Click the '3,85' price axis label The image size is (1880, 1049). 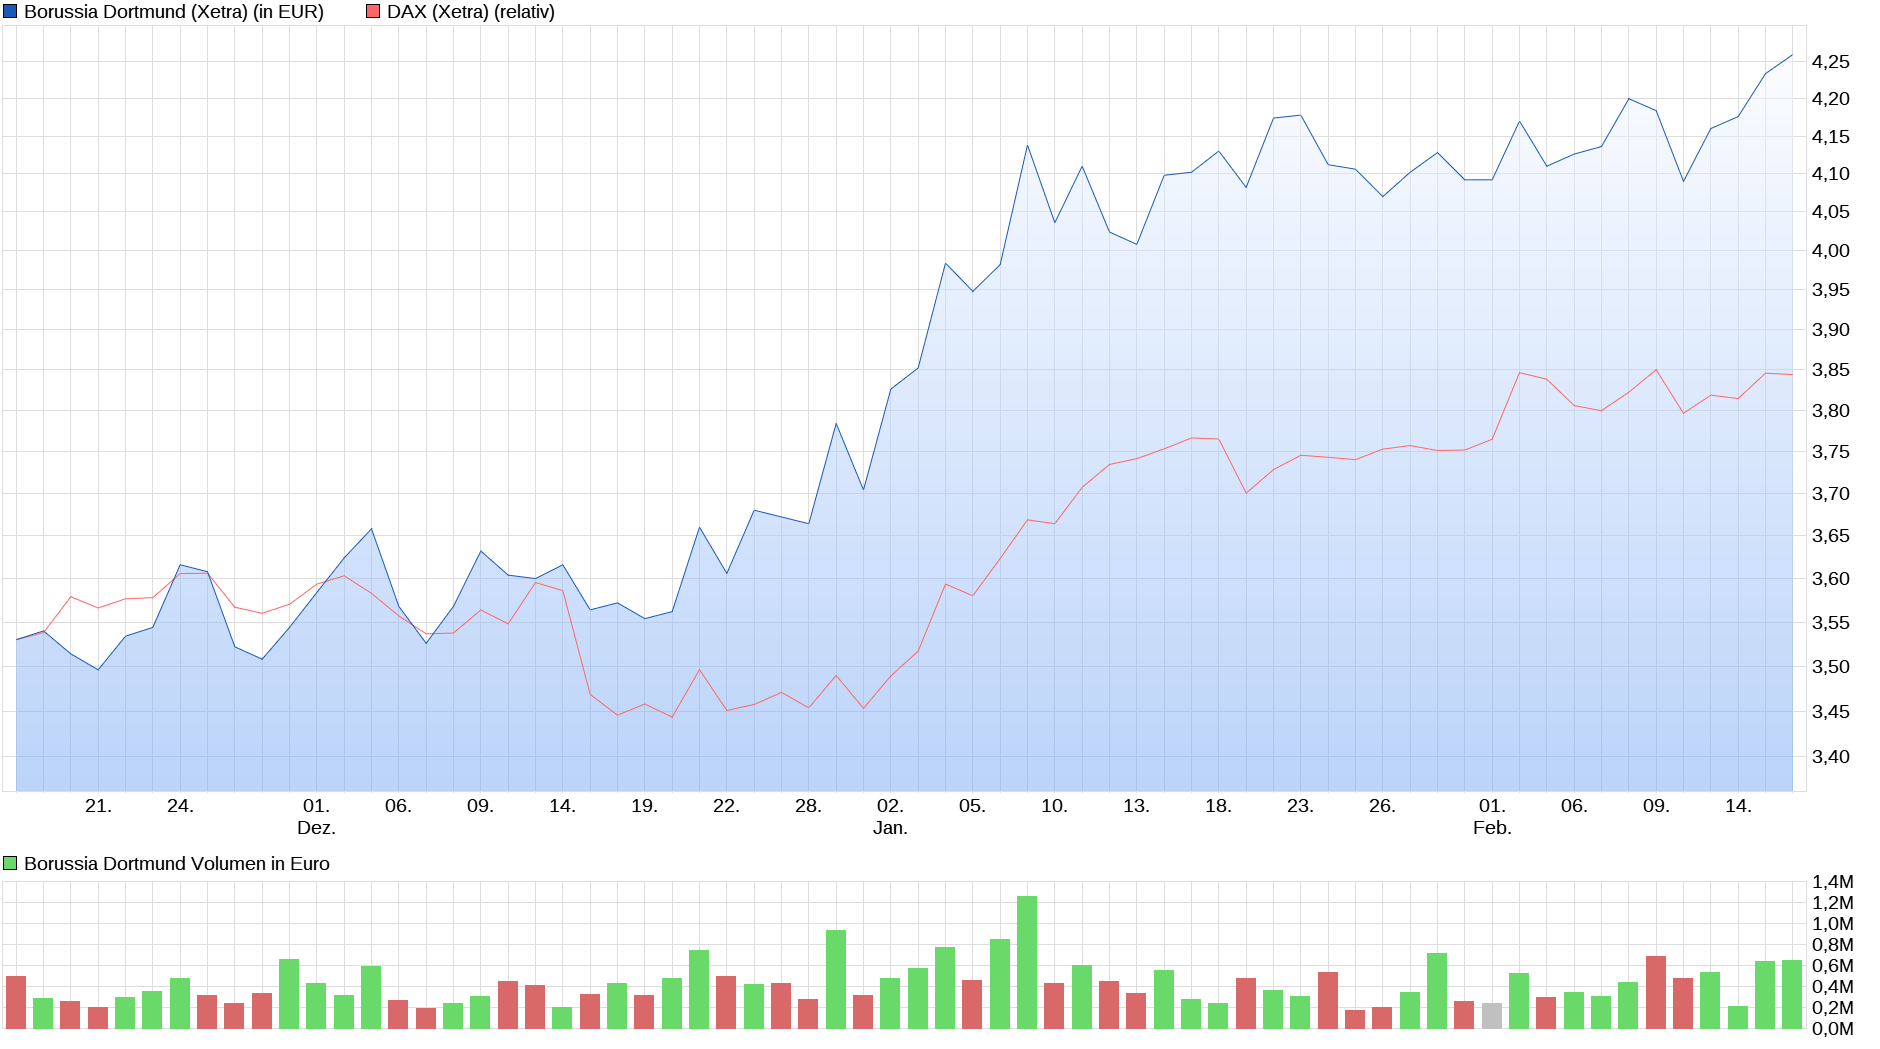(1831, 370)
